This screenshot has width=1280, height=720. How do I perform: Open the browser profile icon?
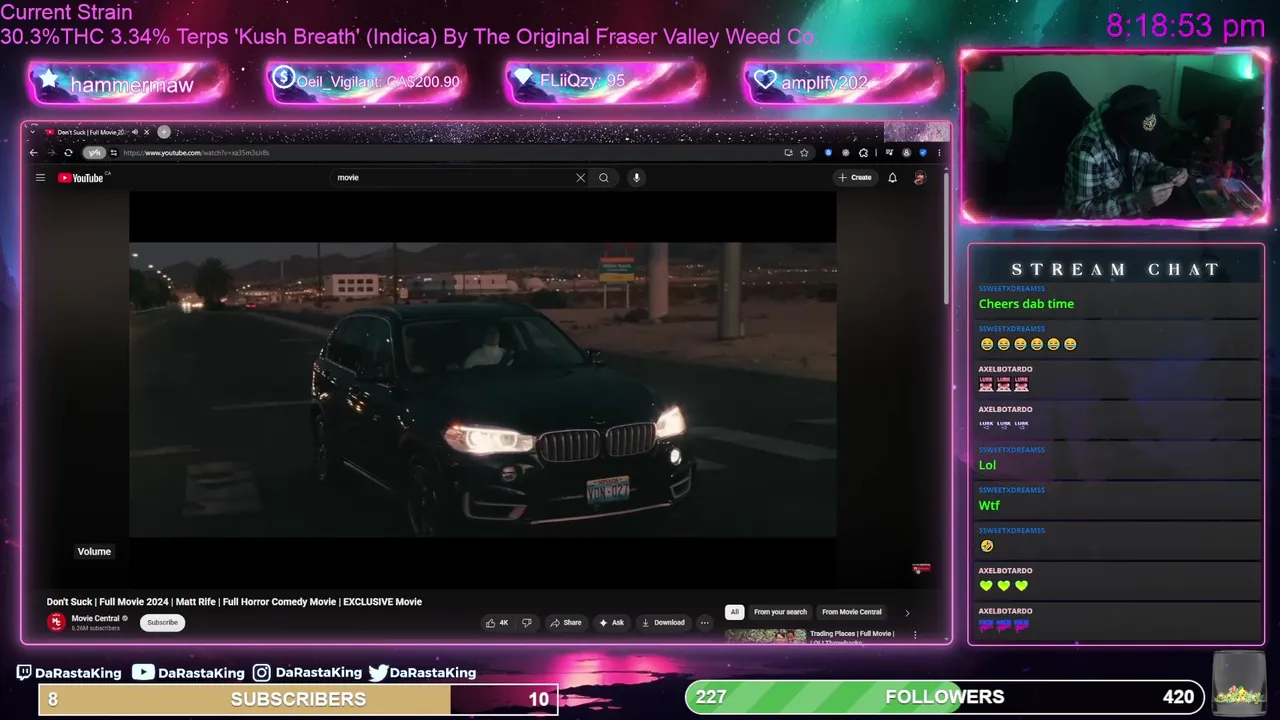point(906,153)
